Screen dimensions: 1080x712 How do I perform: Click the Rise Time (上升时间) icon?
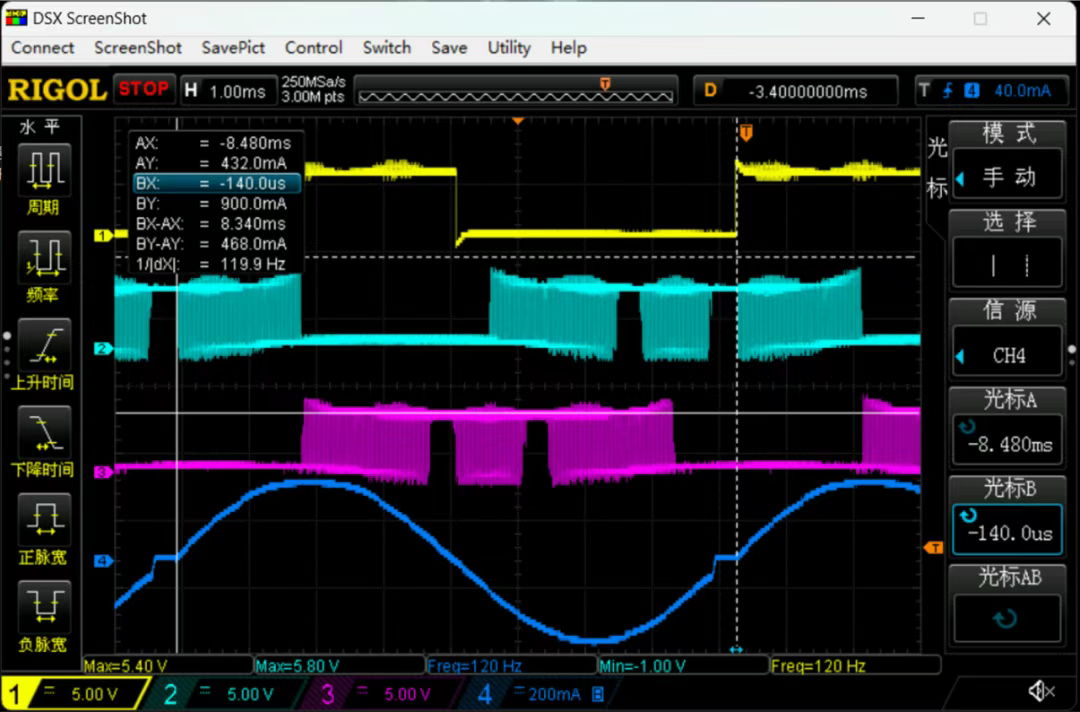pos(42,345)
